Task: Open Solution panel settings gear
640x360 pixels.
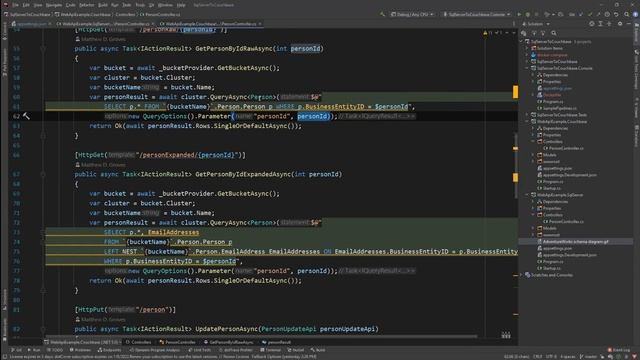Action: tap(620, 24)
